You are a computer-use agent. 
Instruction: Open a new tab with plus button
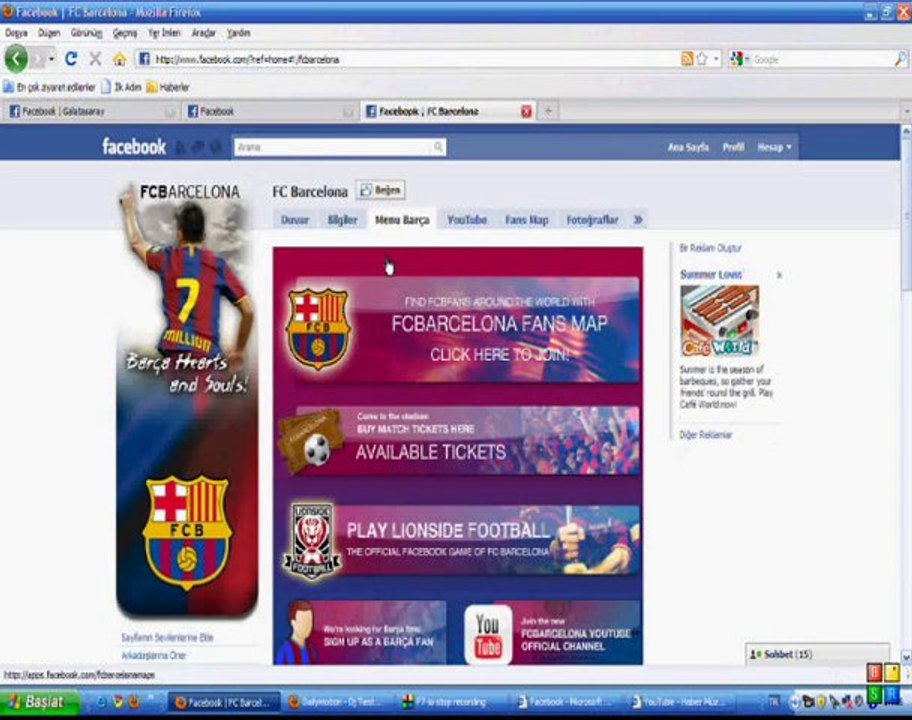[548, 111]
